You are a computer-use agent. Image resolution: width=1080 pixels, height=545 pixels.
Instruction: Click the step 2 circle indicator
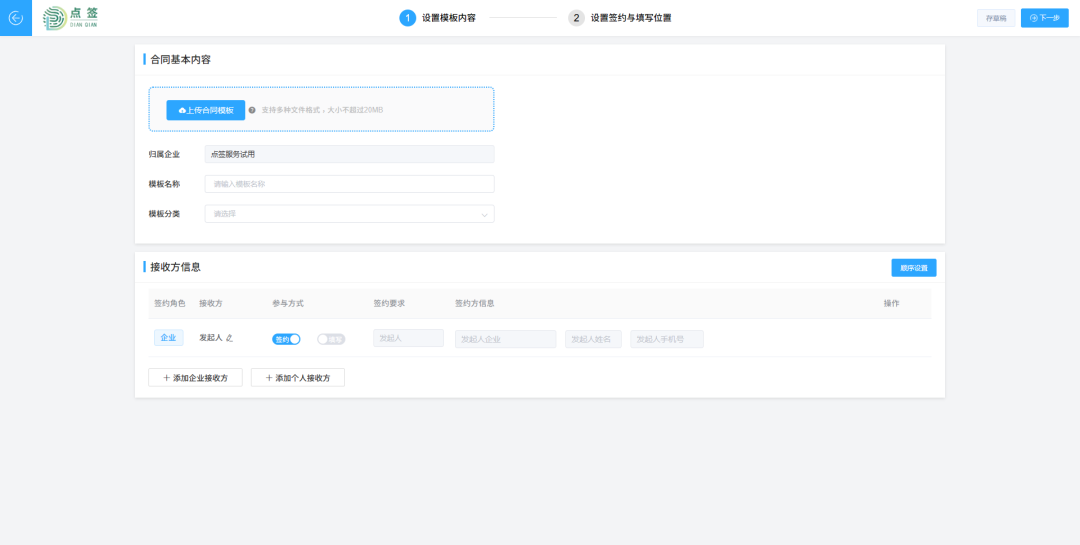click(576, 18)
